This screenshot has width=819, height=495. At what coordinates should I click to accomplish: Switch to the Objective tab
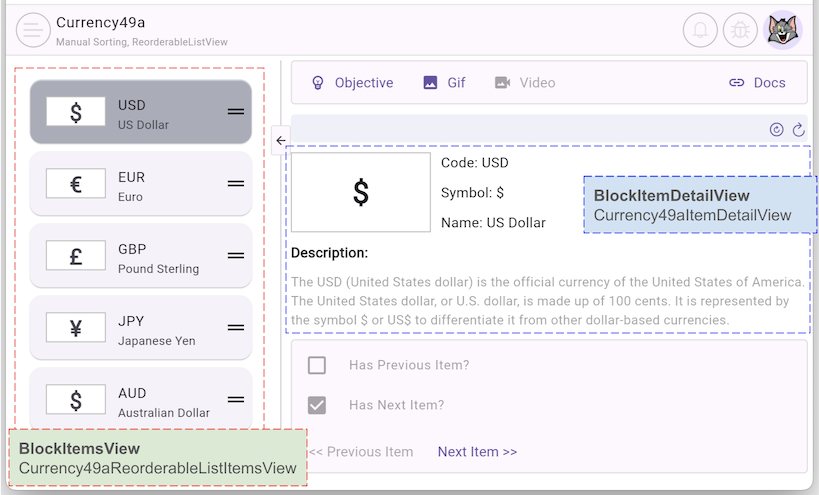coord(352,83)
